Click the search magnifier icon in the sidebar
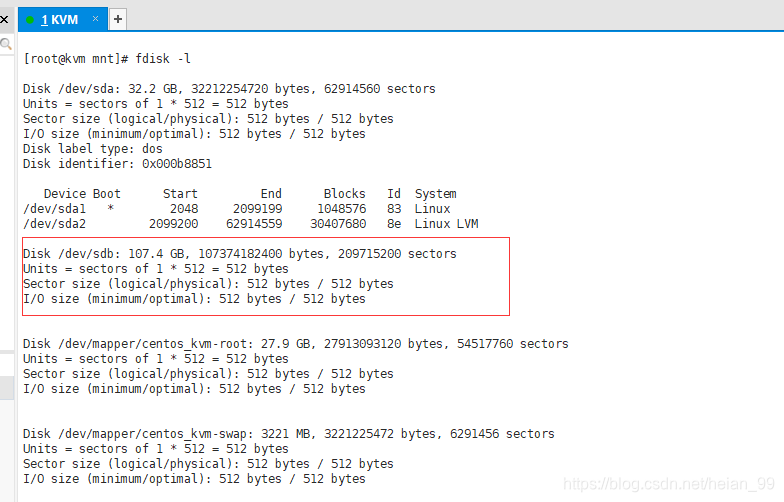The image size is (784, 502). tap(6, 44)
